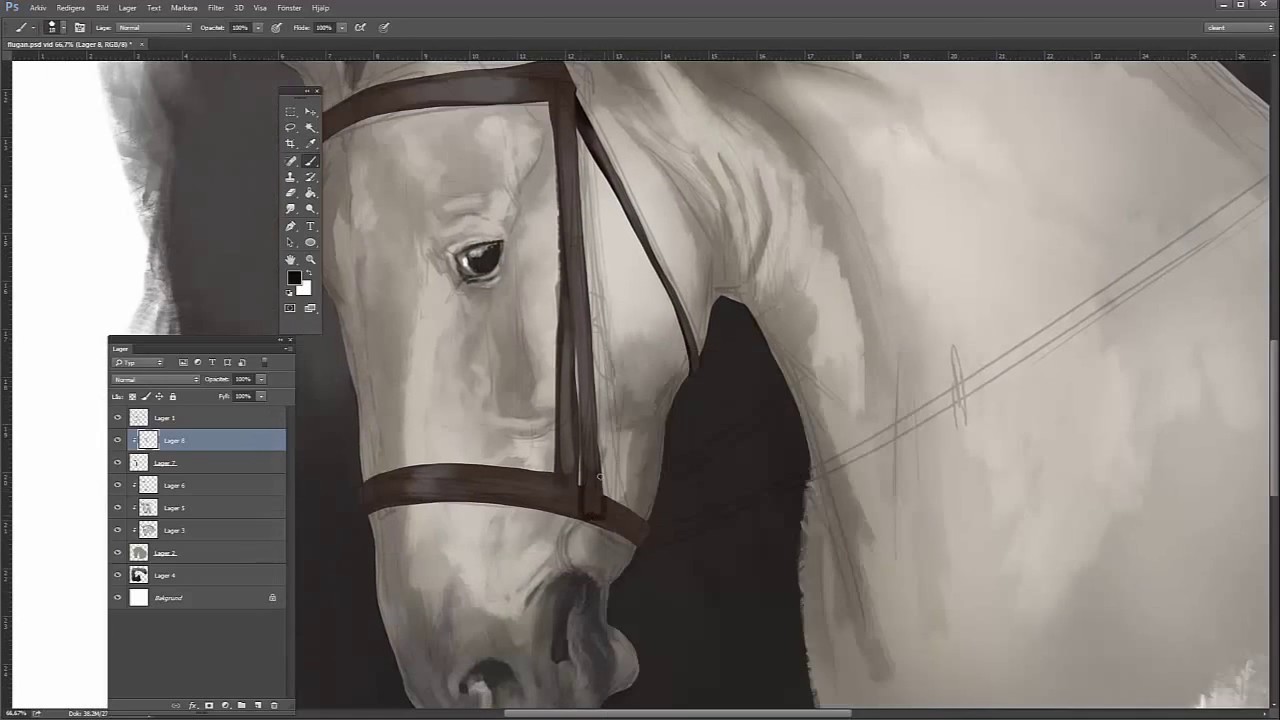Enable airbrush mode in options bar

pyautogui.click(x=360, y=28)
